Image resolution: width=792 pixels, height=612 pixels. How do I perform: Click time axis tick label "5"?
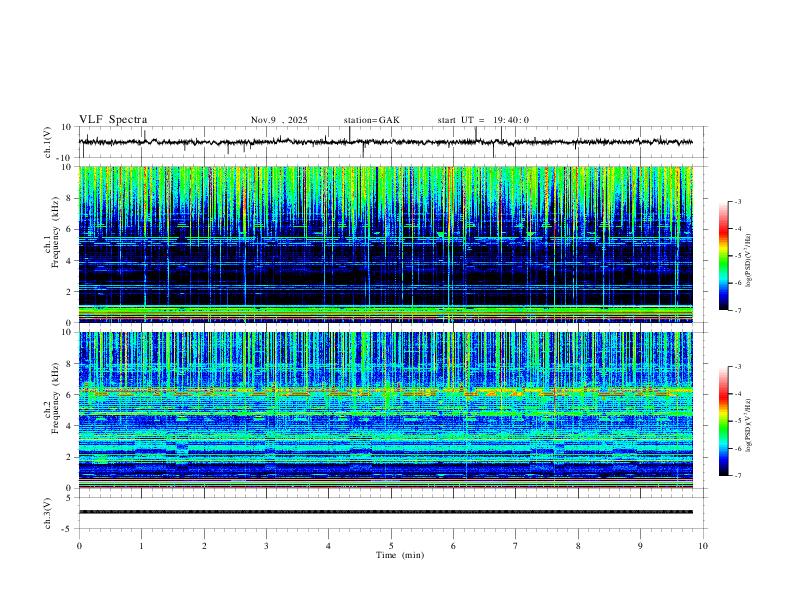391,546
